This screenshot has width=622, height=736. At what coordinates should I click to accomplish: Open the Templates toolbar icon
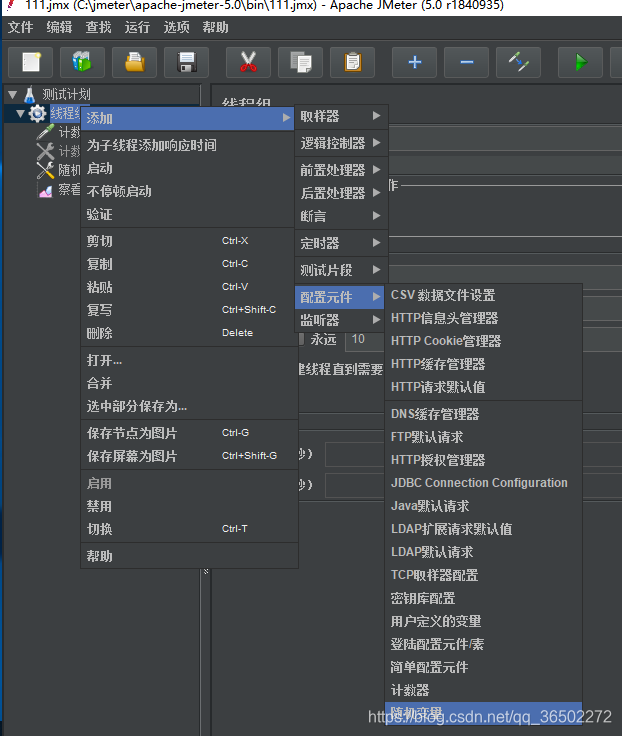pyautogui.click(x=82, y=62)
